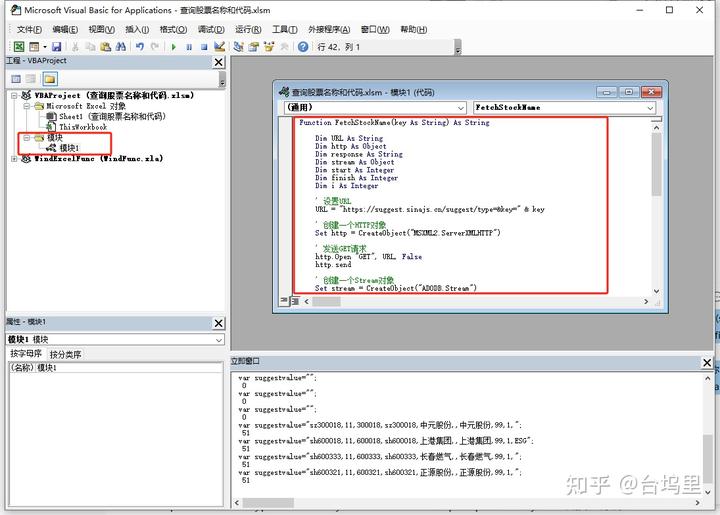Select ThisWorkbook in project tree
The width and height of the screenshot is (720, 515).
click(83, 127)
